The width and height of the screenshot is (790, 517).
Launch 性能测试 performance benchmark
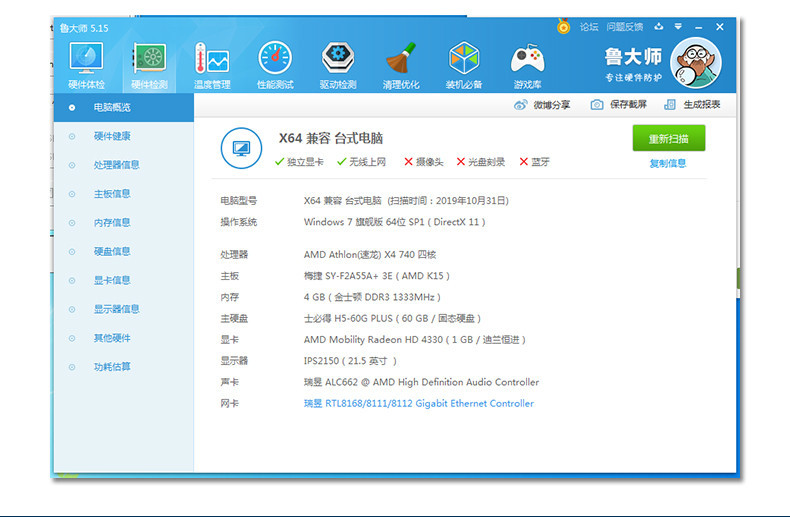click(x=275, y=66)
